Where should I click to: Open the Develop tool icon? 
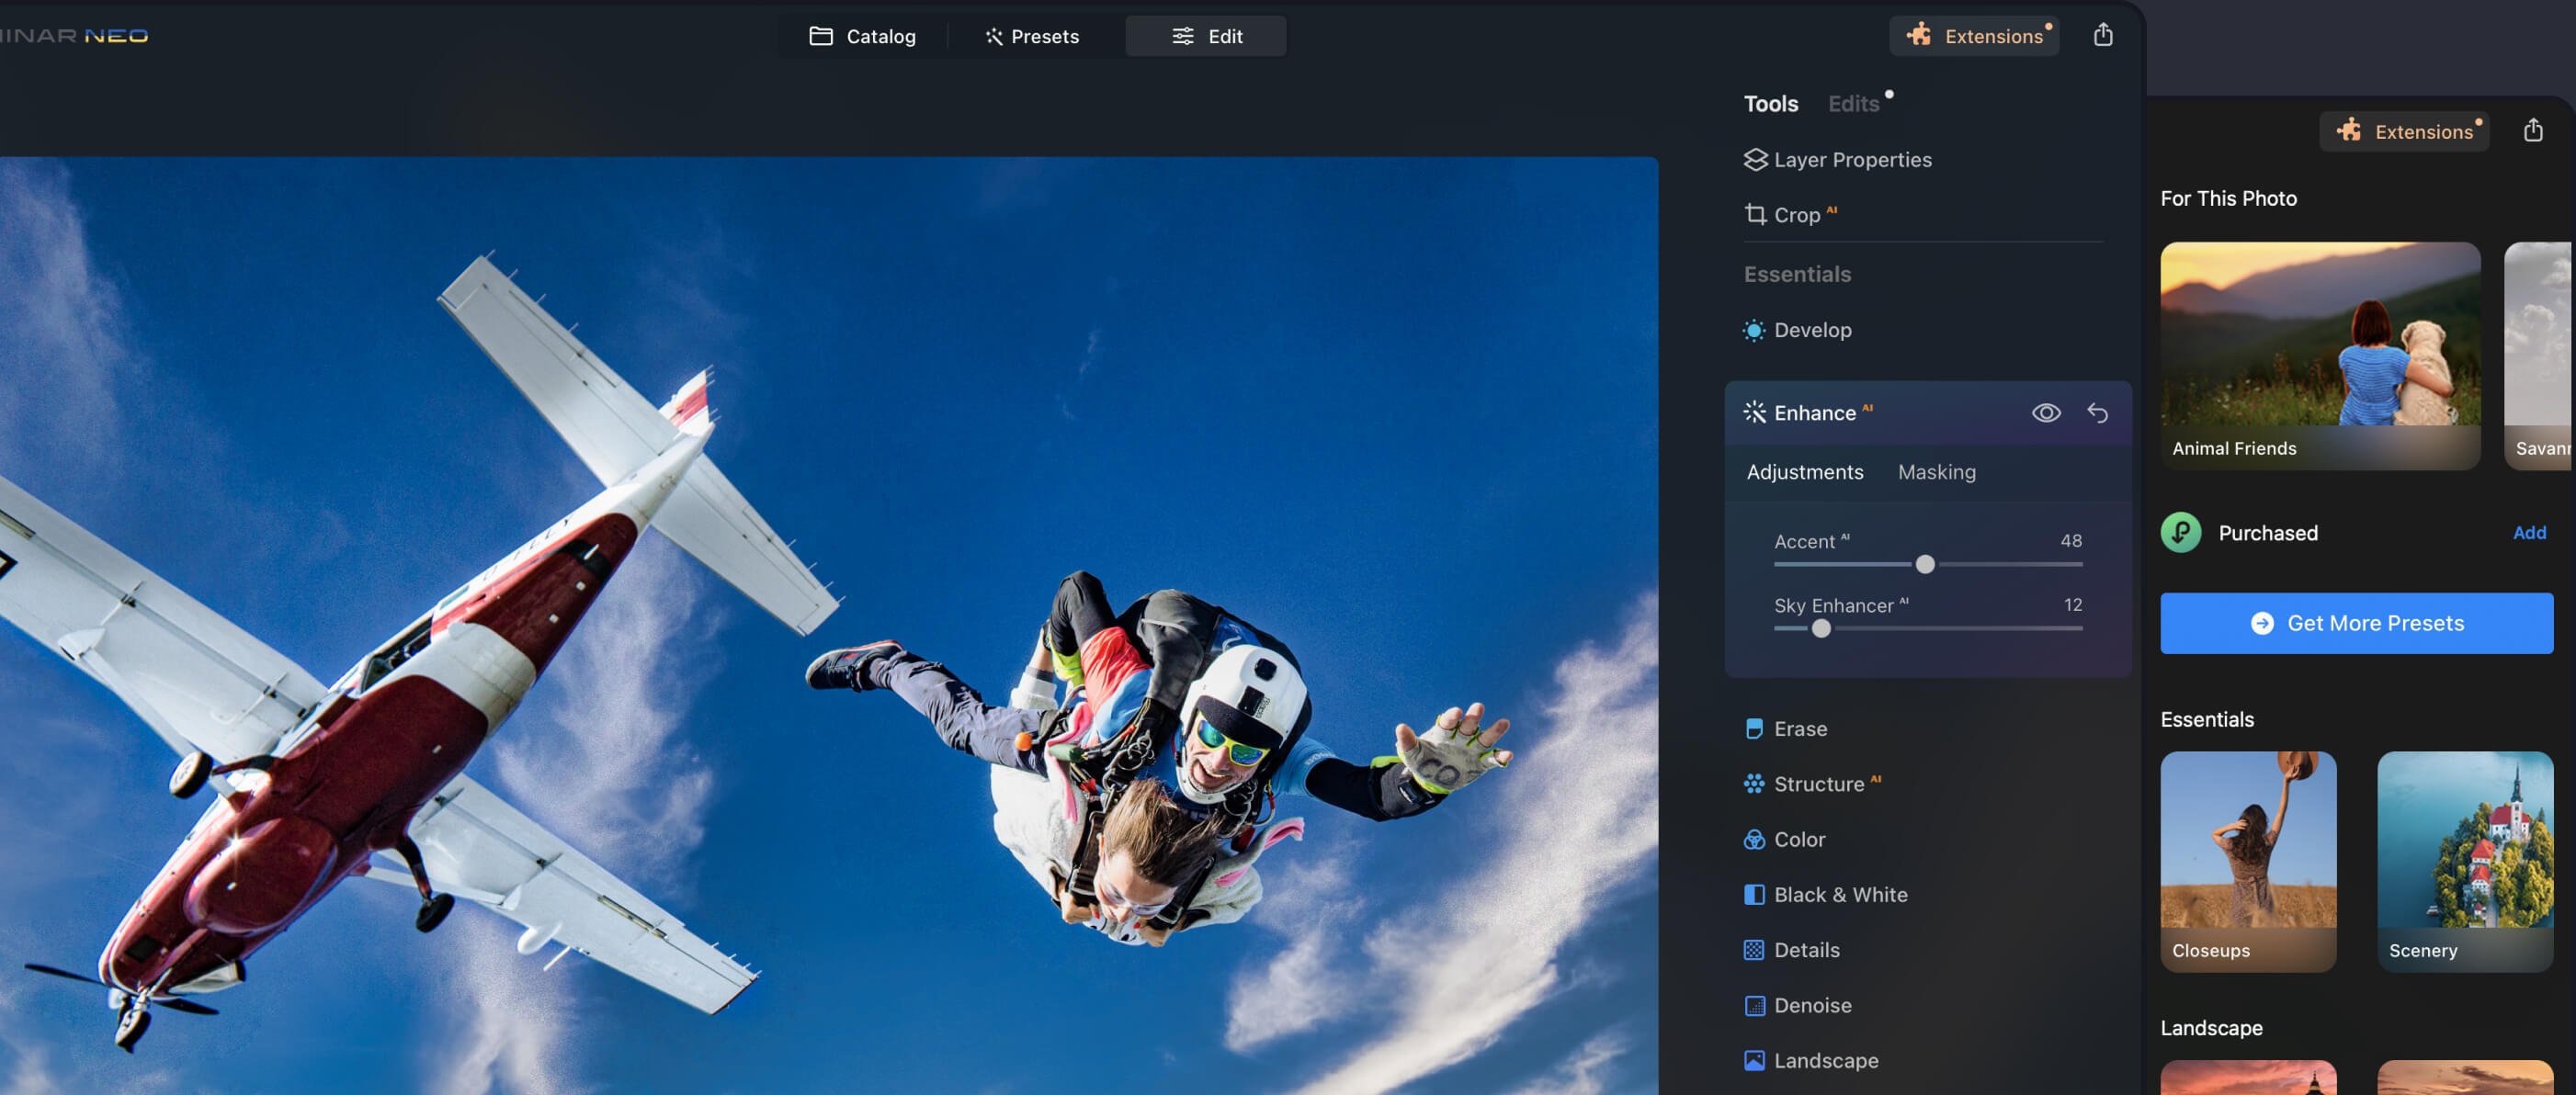pos(1754,330)
